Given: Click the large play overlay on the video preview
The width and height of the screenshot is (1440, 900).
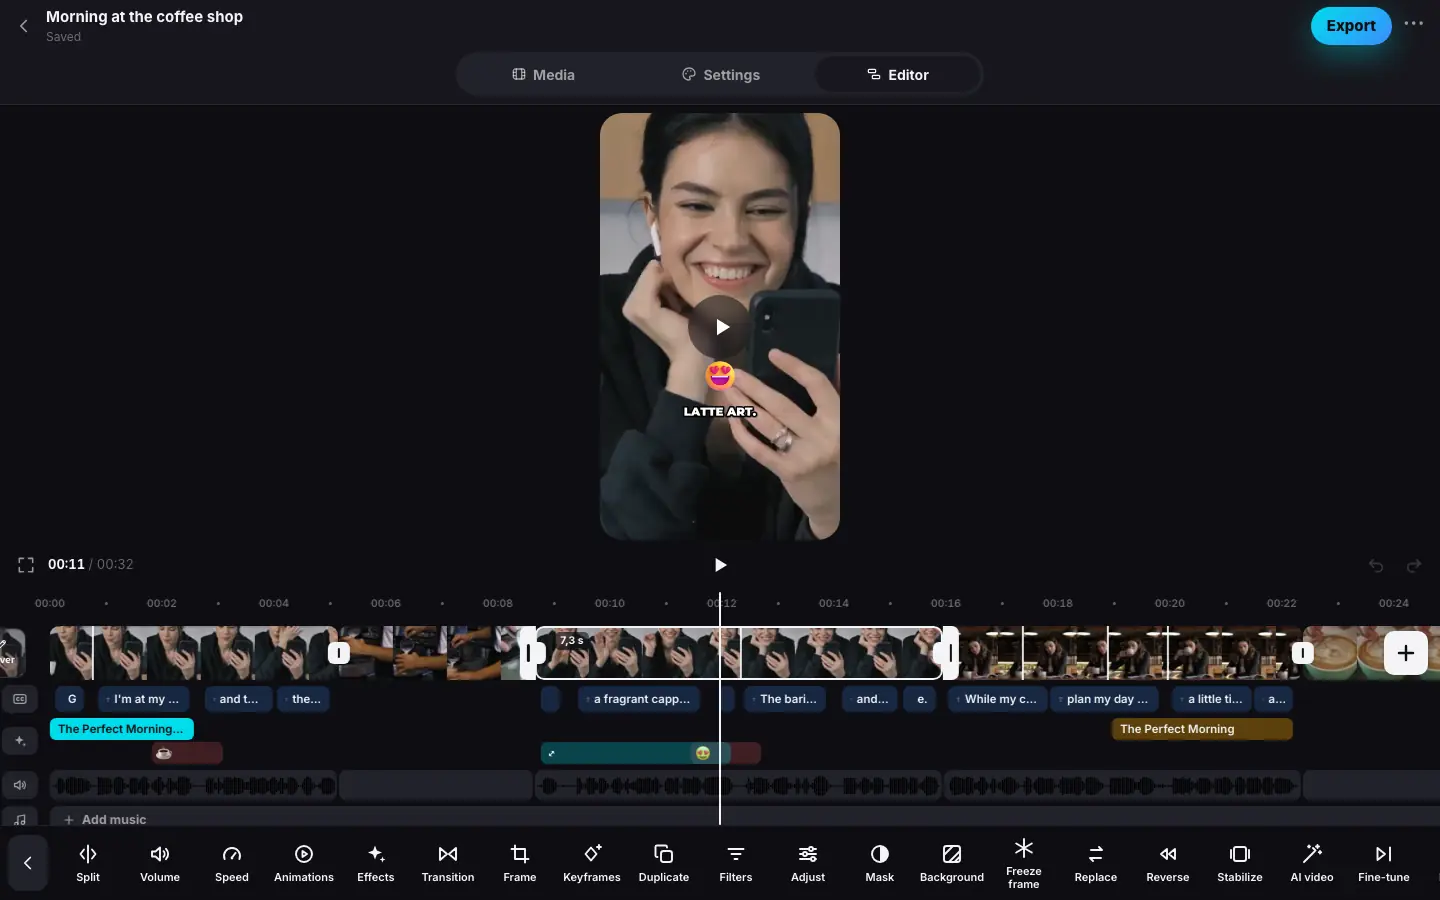Looking at the screenshot, I should coord(720,327).
